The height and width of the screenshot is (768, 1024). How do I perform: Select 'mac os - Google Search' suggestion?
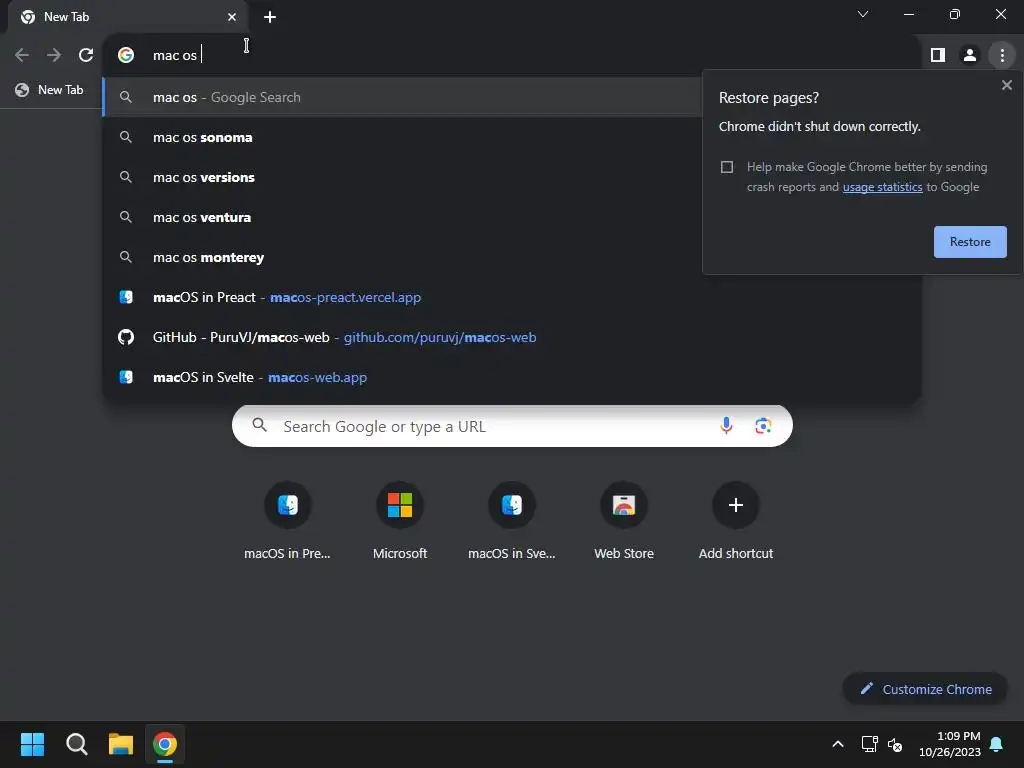pos(402,97)
